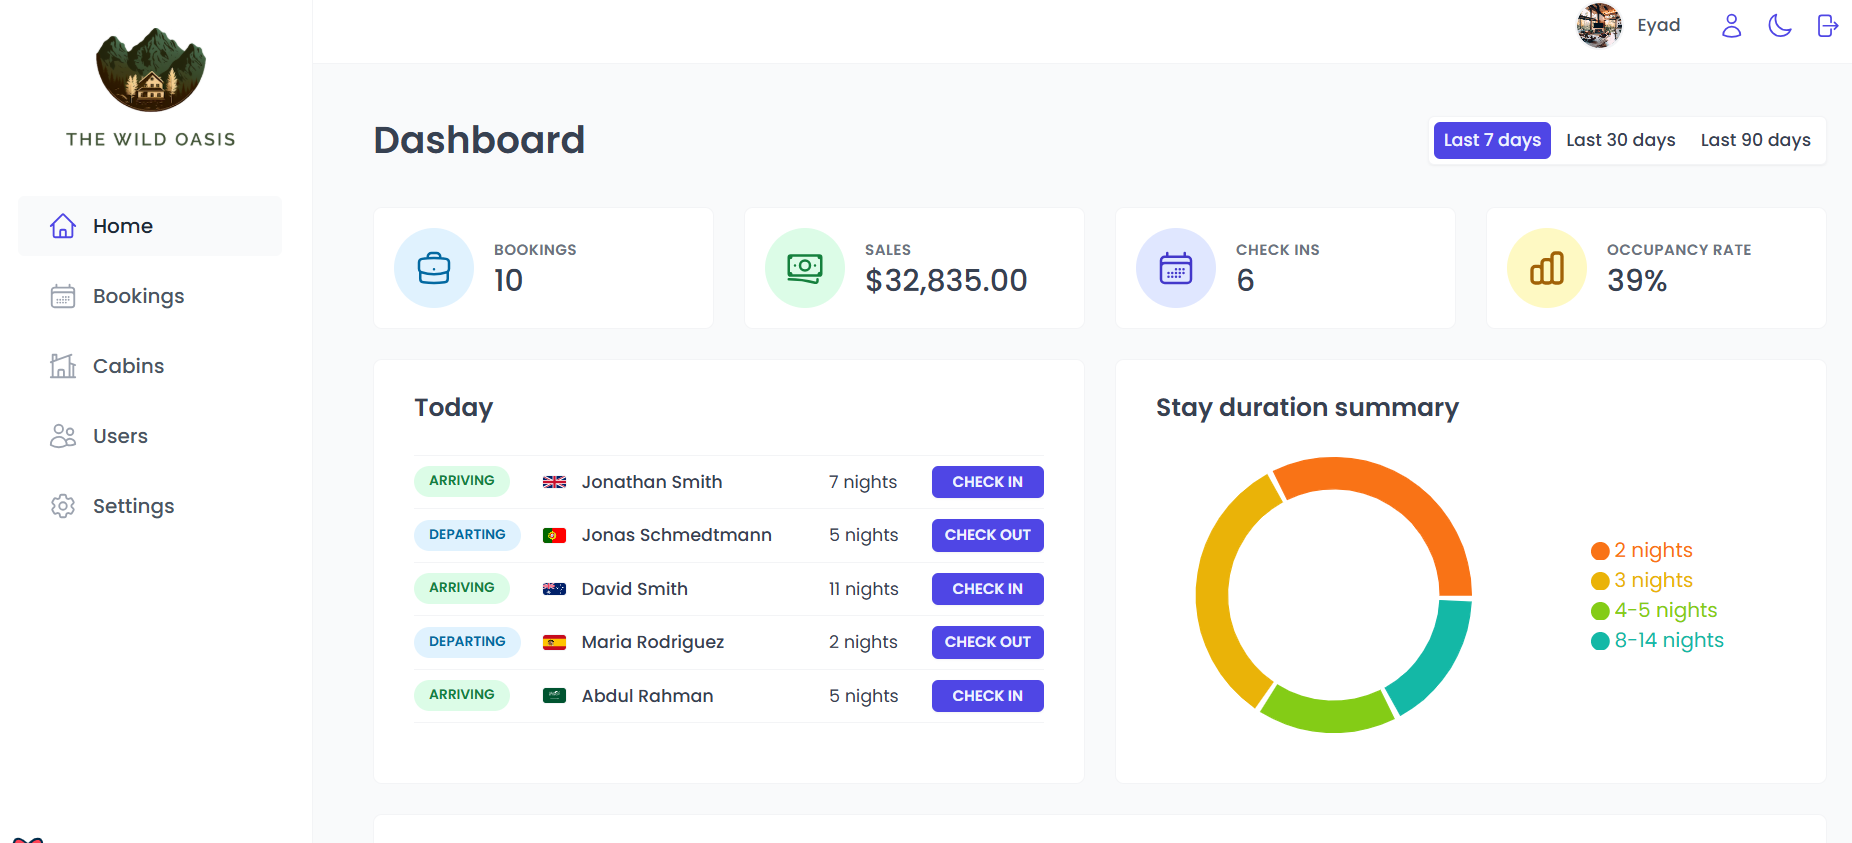Click the user account profile icon
Image resolution: width=1852 pixels, height=843 pixels.
(1731, 26)
